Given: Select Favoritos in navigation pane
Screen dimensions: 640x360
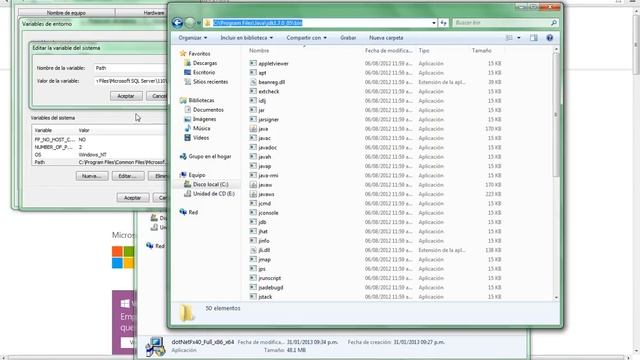Looking at the screenshot, I should pos(199,53).
